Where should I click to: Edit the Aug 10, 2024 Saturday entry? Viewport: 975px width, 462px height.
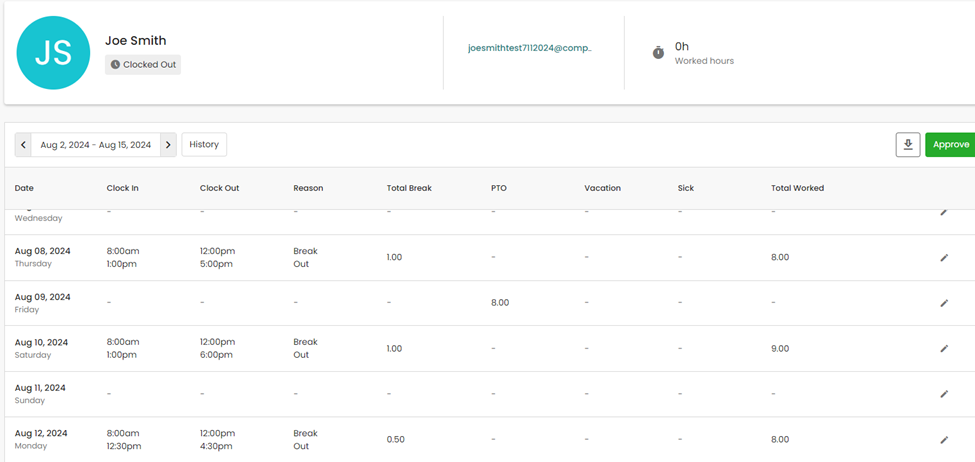tap(944, 349)
